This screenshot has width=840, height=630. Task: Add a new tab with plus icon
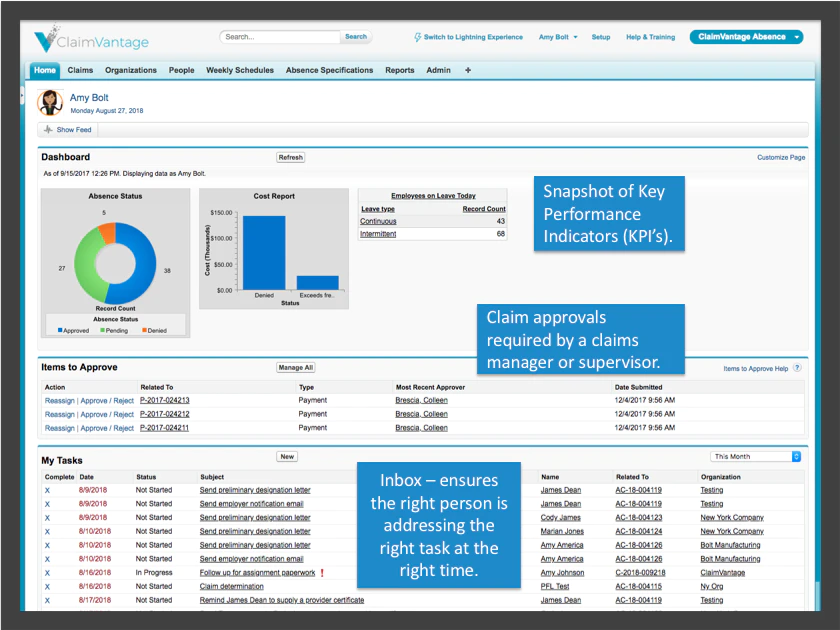[x=468, y=70]
